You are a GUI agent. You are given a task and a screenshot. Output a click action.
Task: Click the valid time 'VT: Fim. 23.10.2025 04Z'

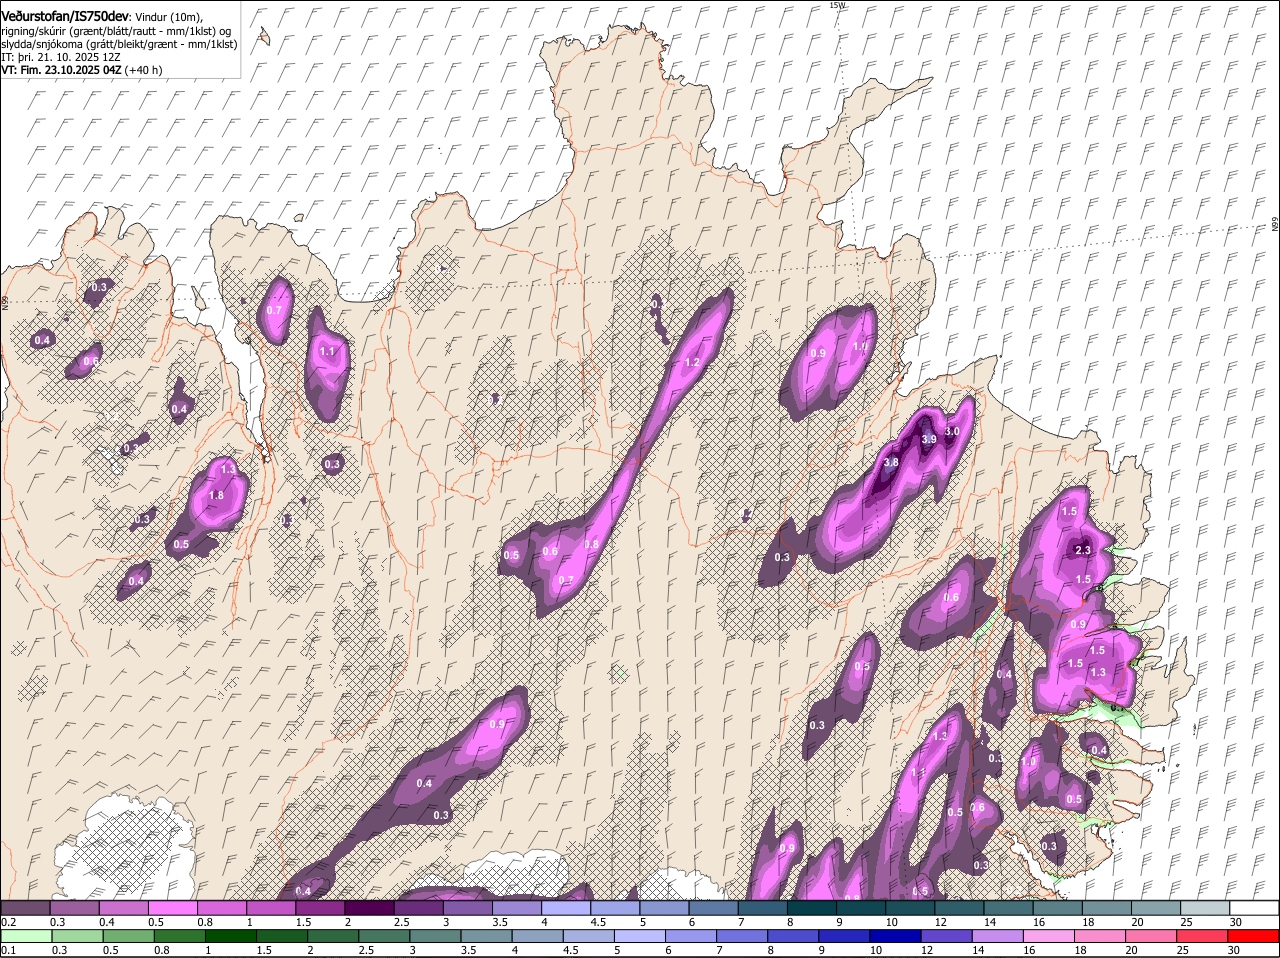[61, 70]
